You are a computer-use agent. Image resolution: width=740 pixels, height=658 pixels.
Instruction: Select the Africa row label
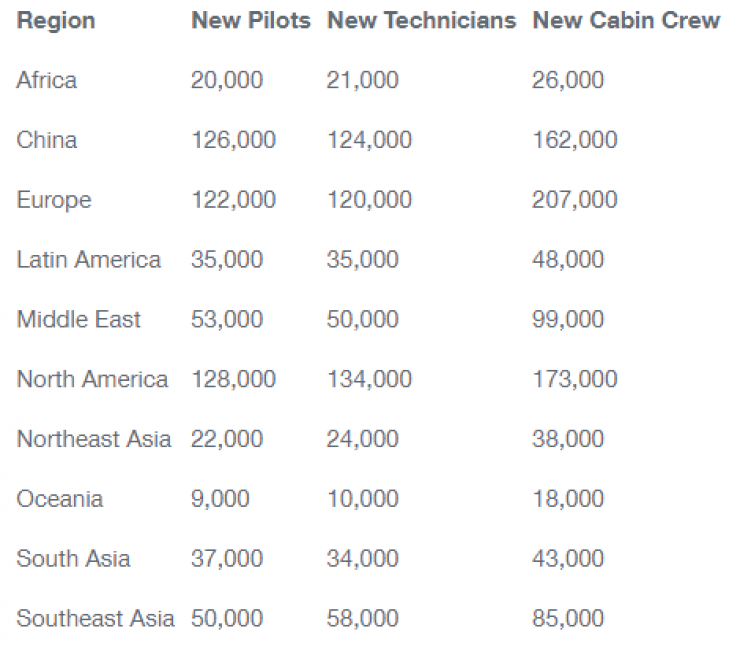coord(46,80)
